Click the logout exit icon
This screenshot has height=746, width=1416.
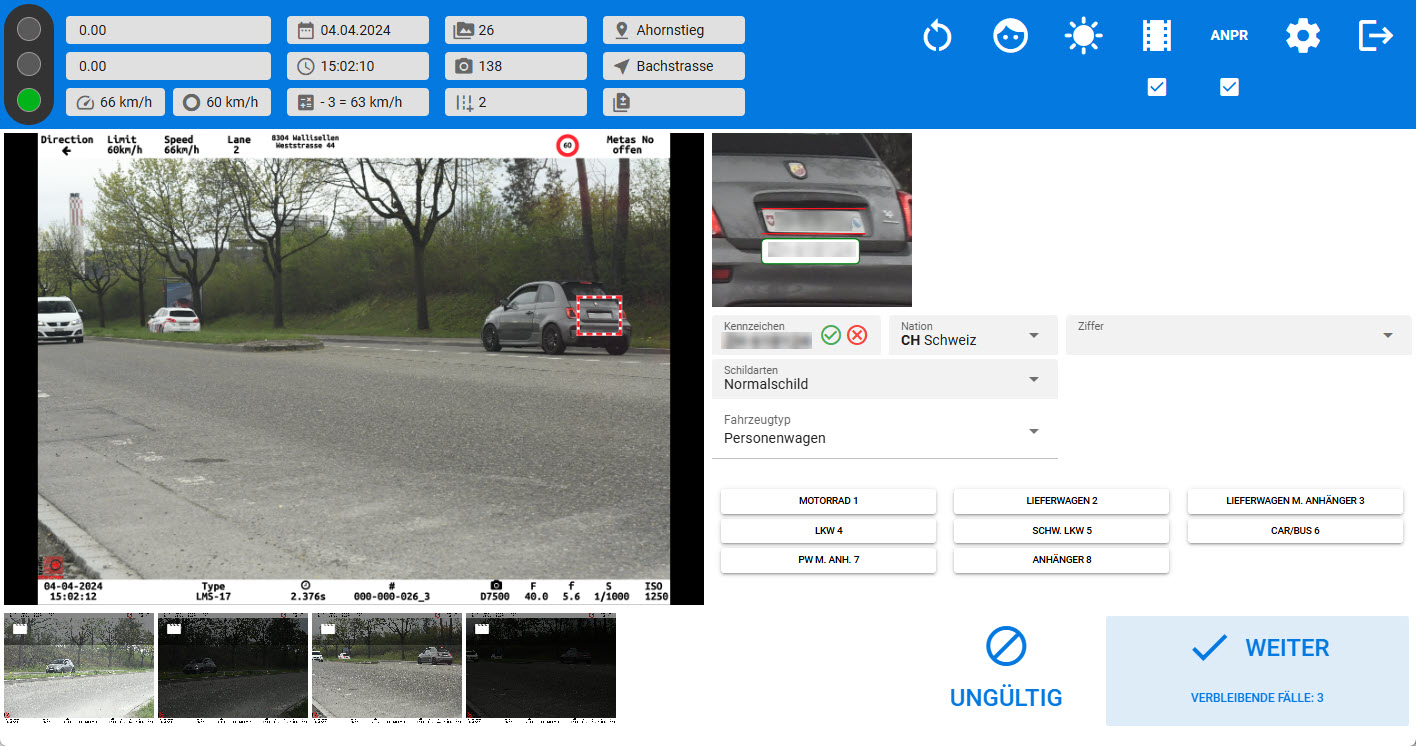[1375, 36]
